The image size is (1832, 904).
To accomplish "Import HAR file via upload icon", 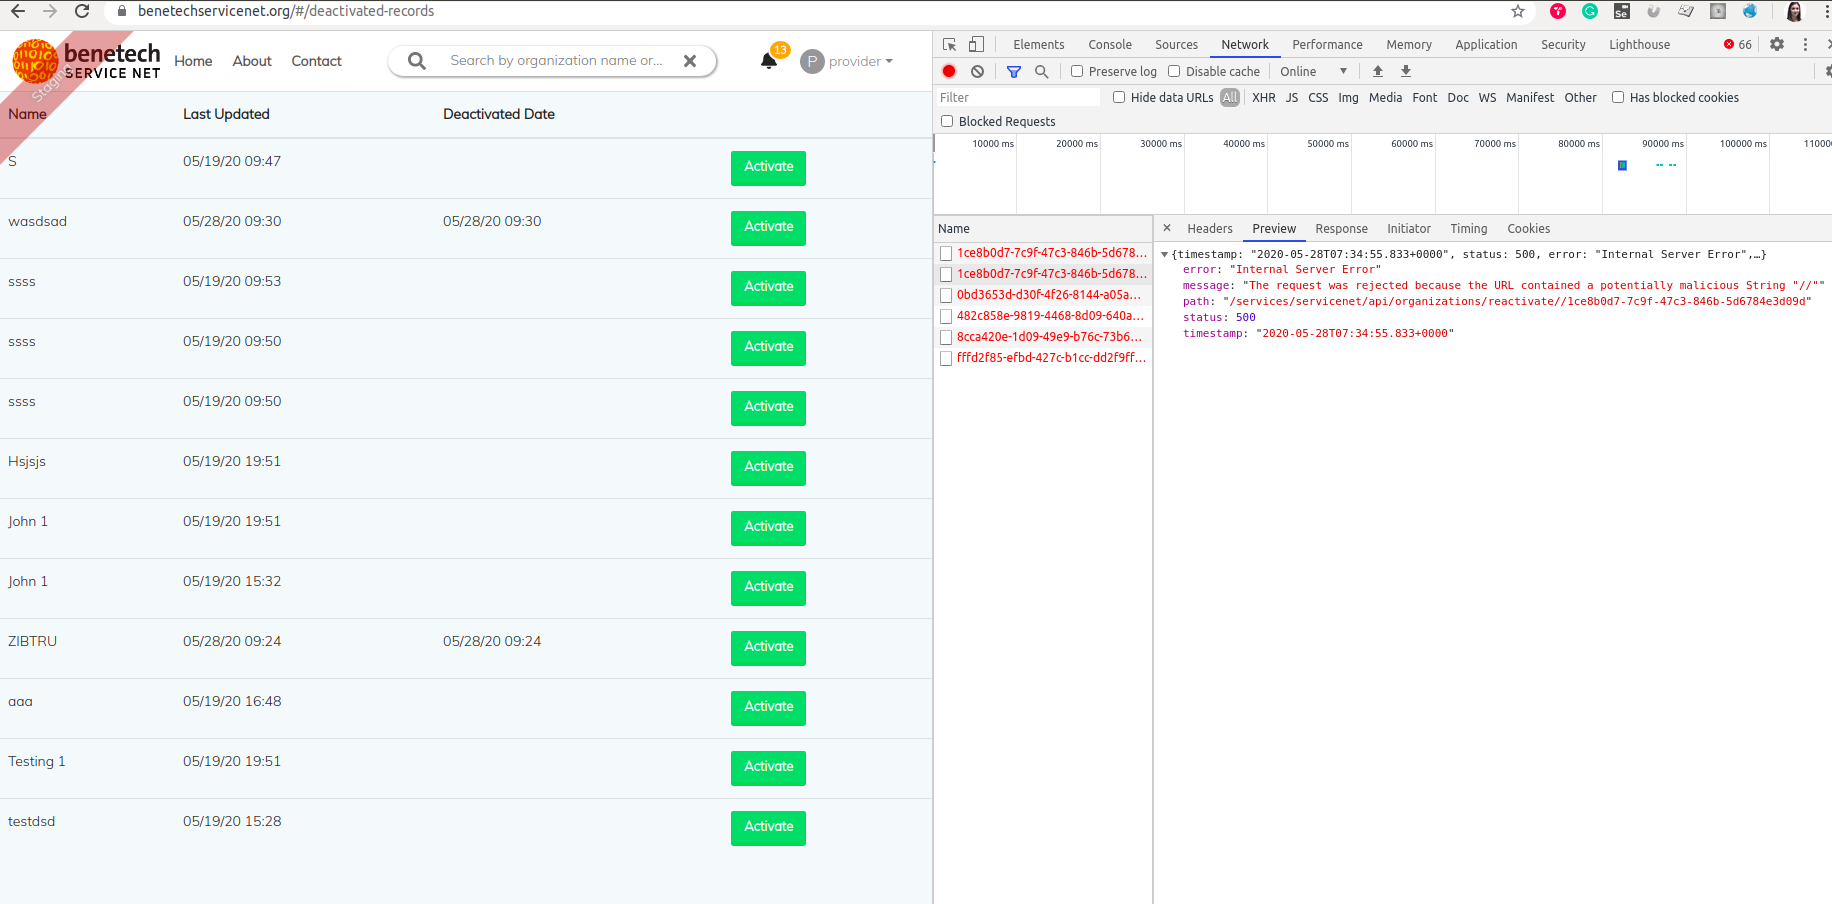I will point(1377,71).
